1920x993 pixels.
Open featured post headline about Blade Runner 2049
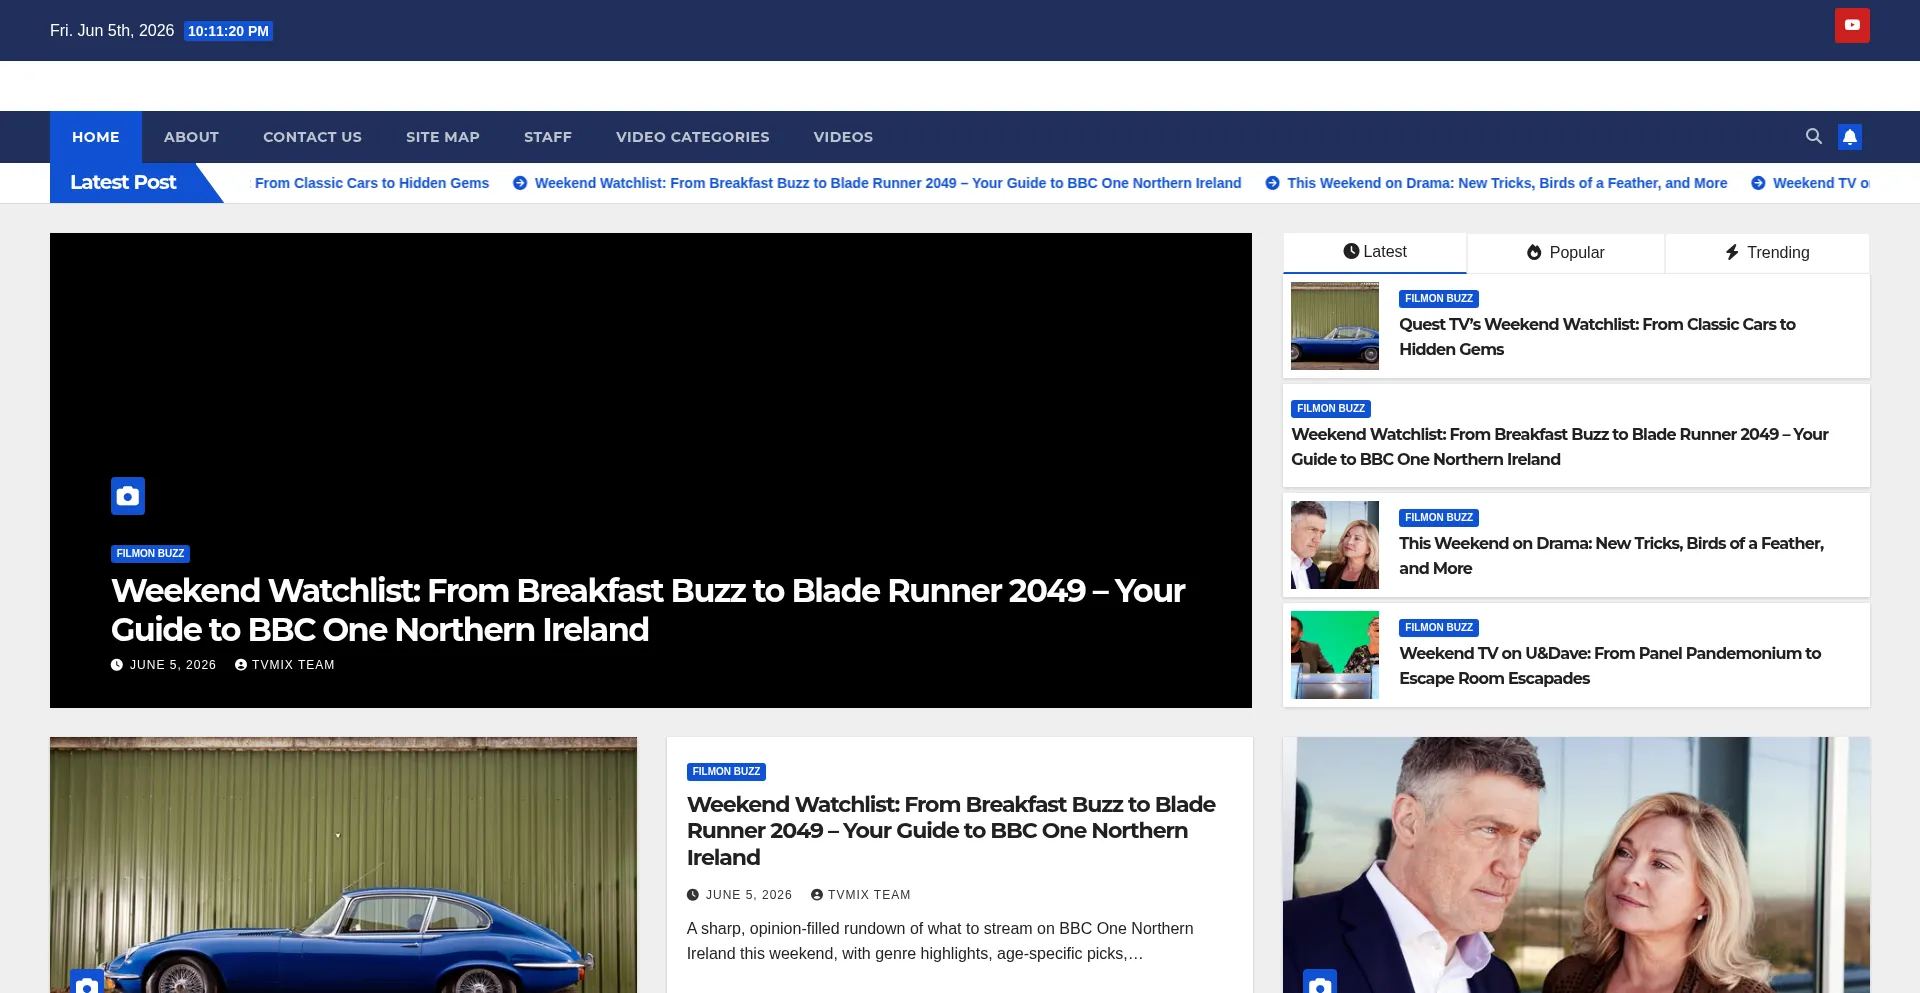pyautogui.click(x=648, y=610)
